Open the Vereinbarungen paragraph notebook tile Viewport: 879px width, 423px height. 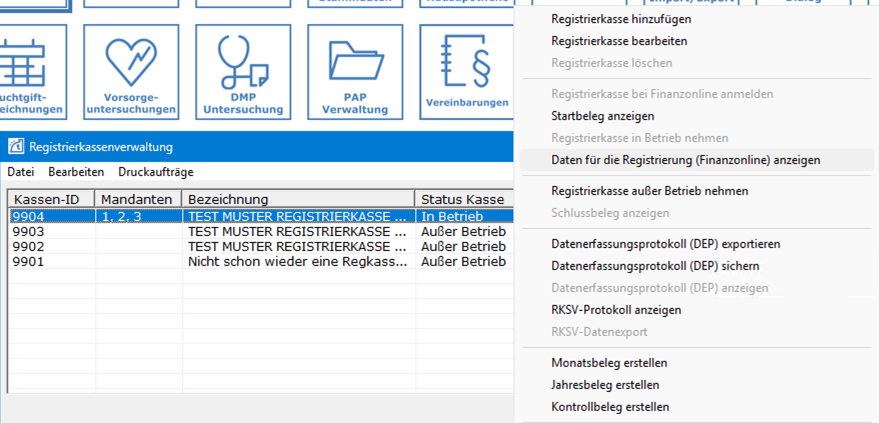click(x=466, y=71)
